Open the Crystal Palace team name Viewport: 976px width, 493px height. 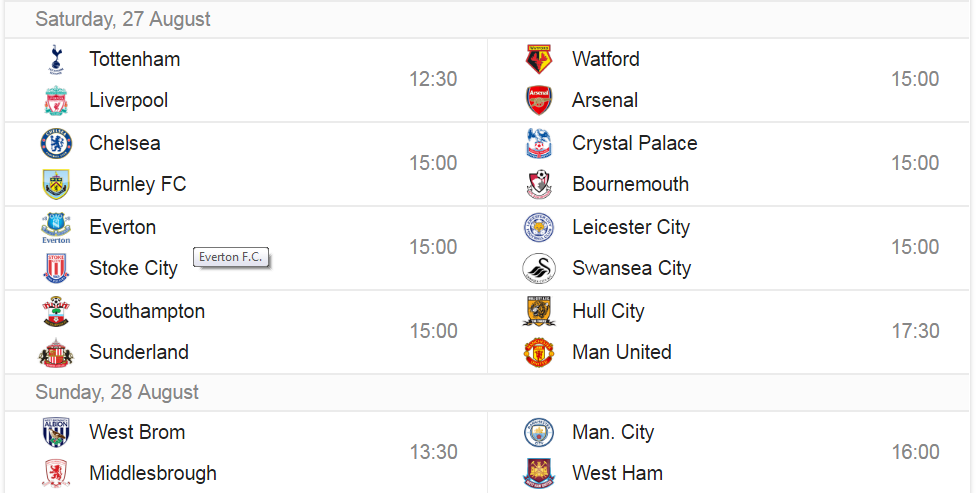coord(634,143)
